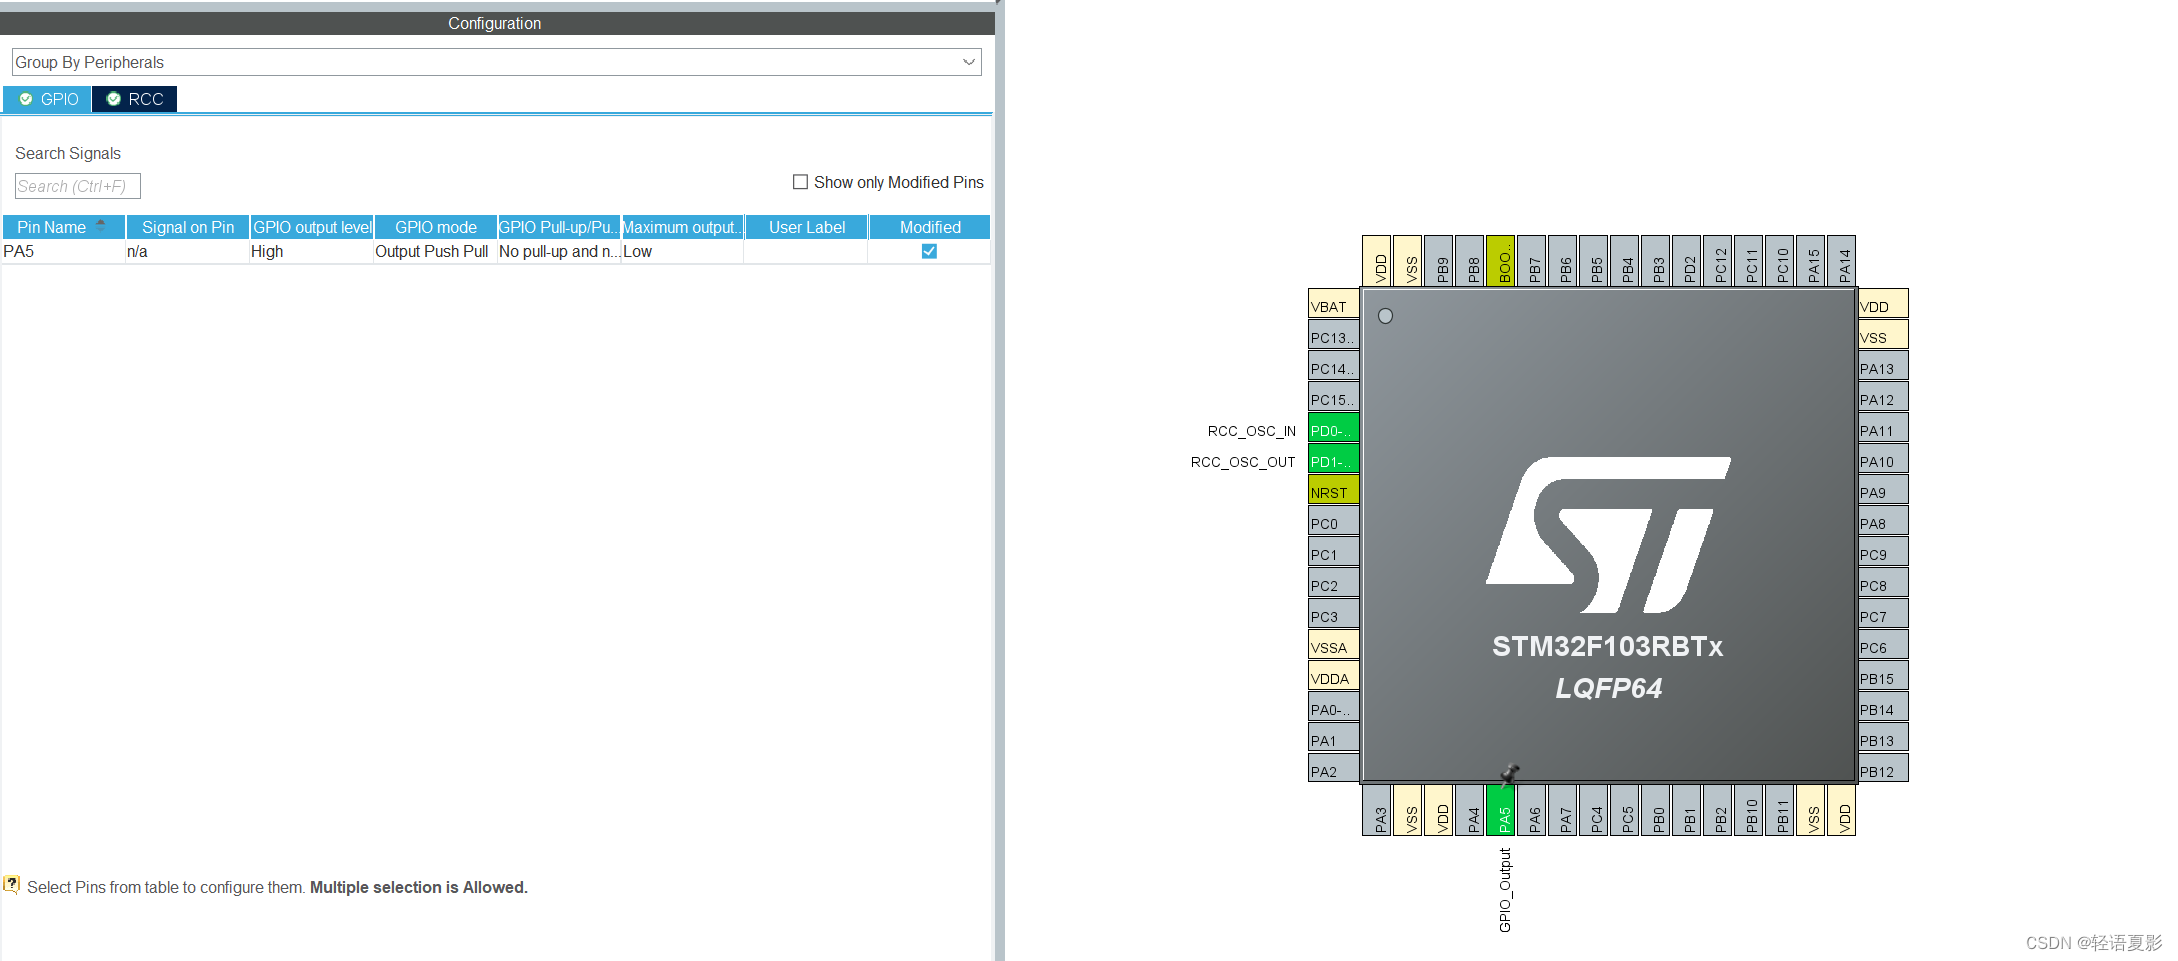Click the VDDA pin on chip

point(1334,677)
